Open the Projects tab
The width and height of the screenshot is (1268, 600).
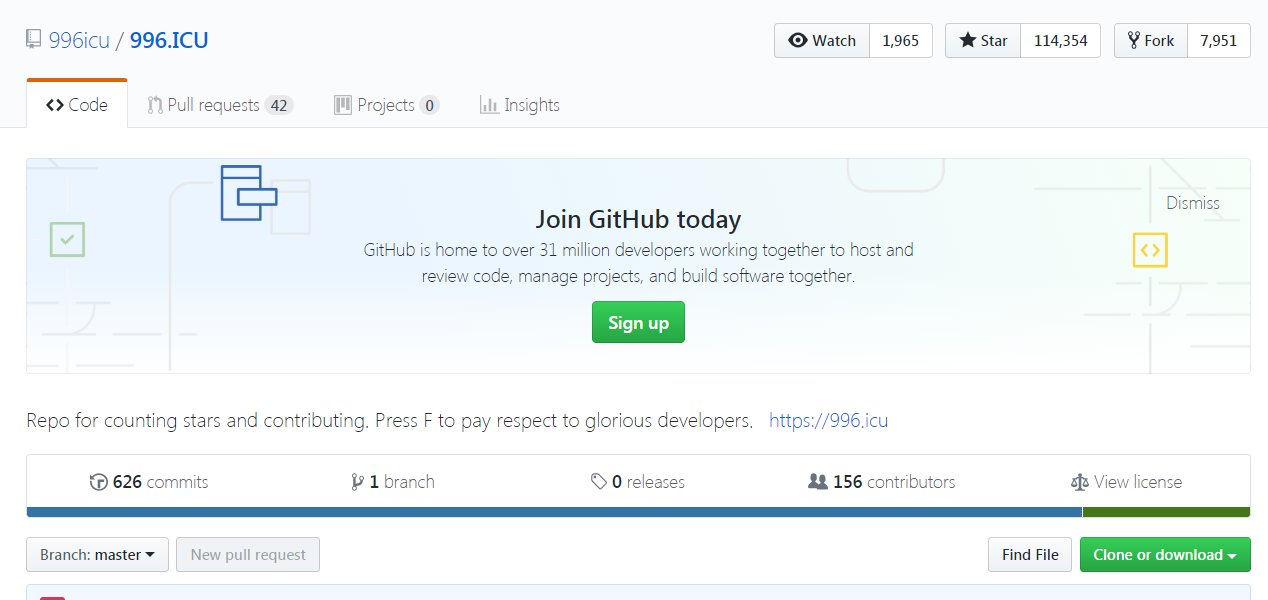point(386,105)
